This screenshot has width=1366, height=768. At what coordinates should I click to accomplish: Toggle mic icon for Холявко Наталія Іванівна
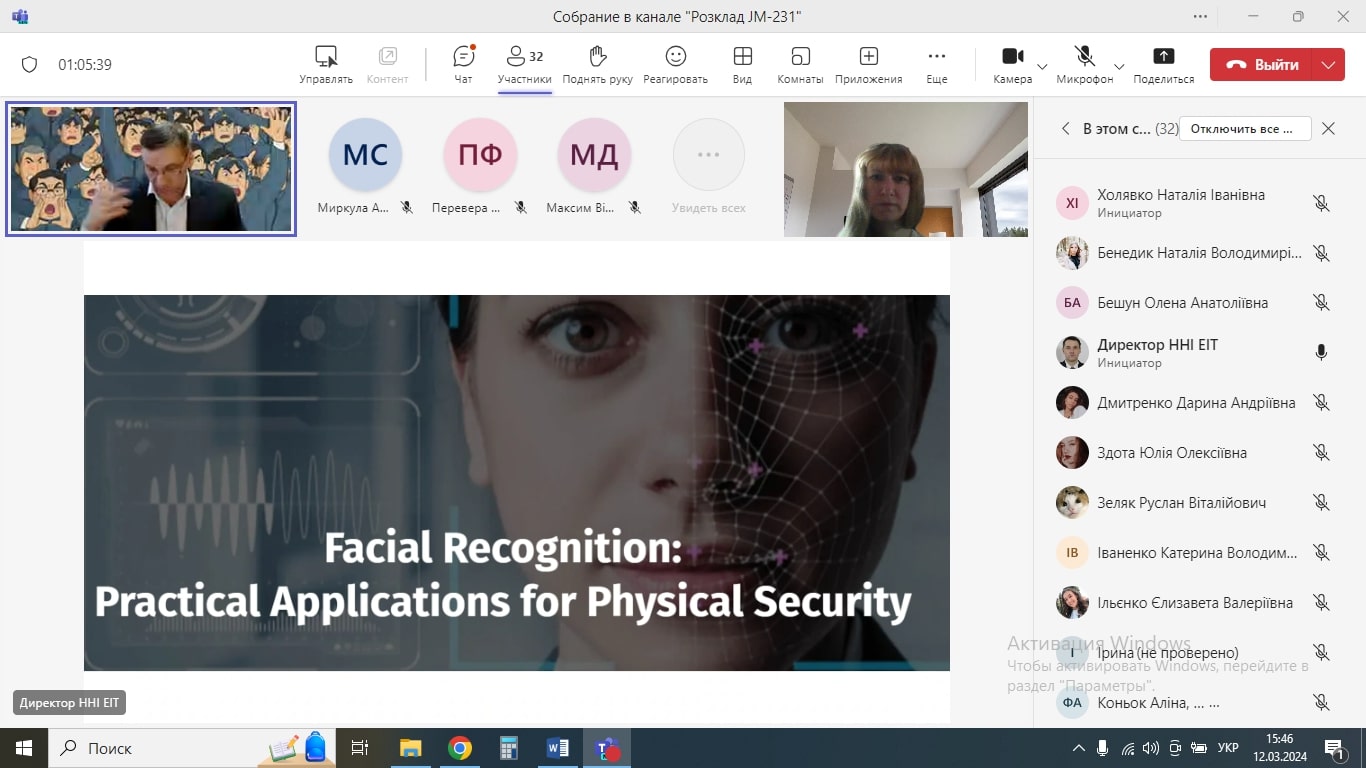[1321, 204]
